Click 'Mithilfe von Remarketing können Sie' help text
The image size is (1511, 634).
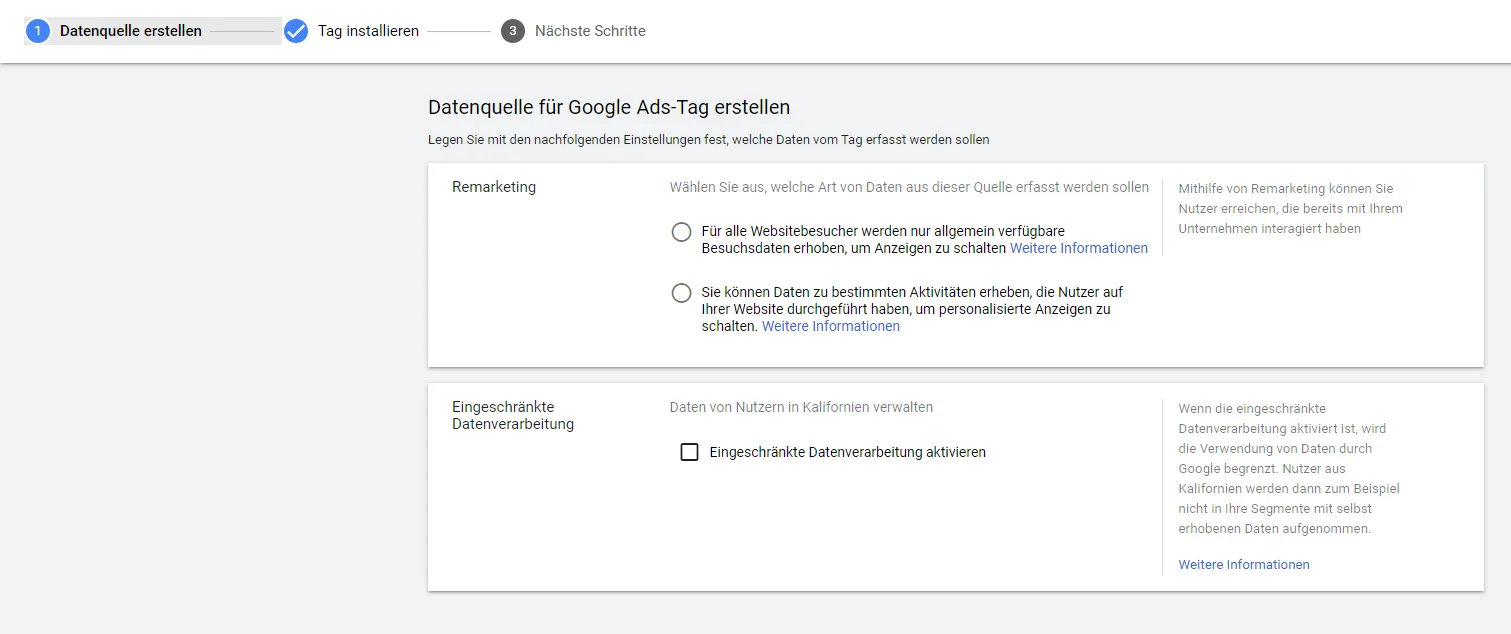pos(1290,208)
